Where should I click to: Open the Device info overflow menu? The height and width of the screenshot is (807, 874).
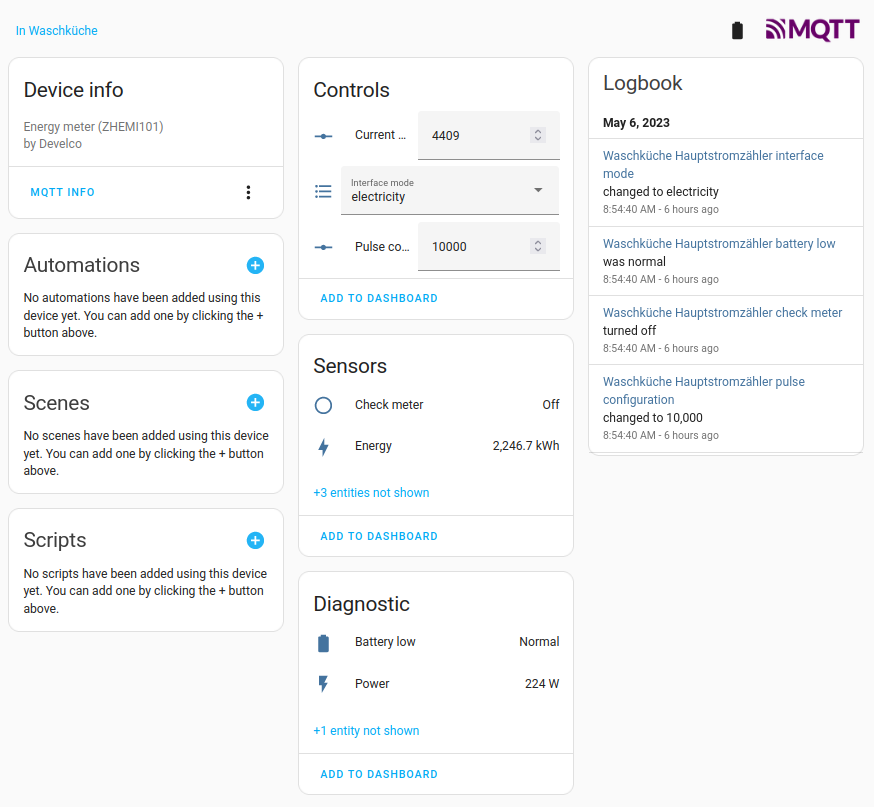pos(248,192)
